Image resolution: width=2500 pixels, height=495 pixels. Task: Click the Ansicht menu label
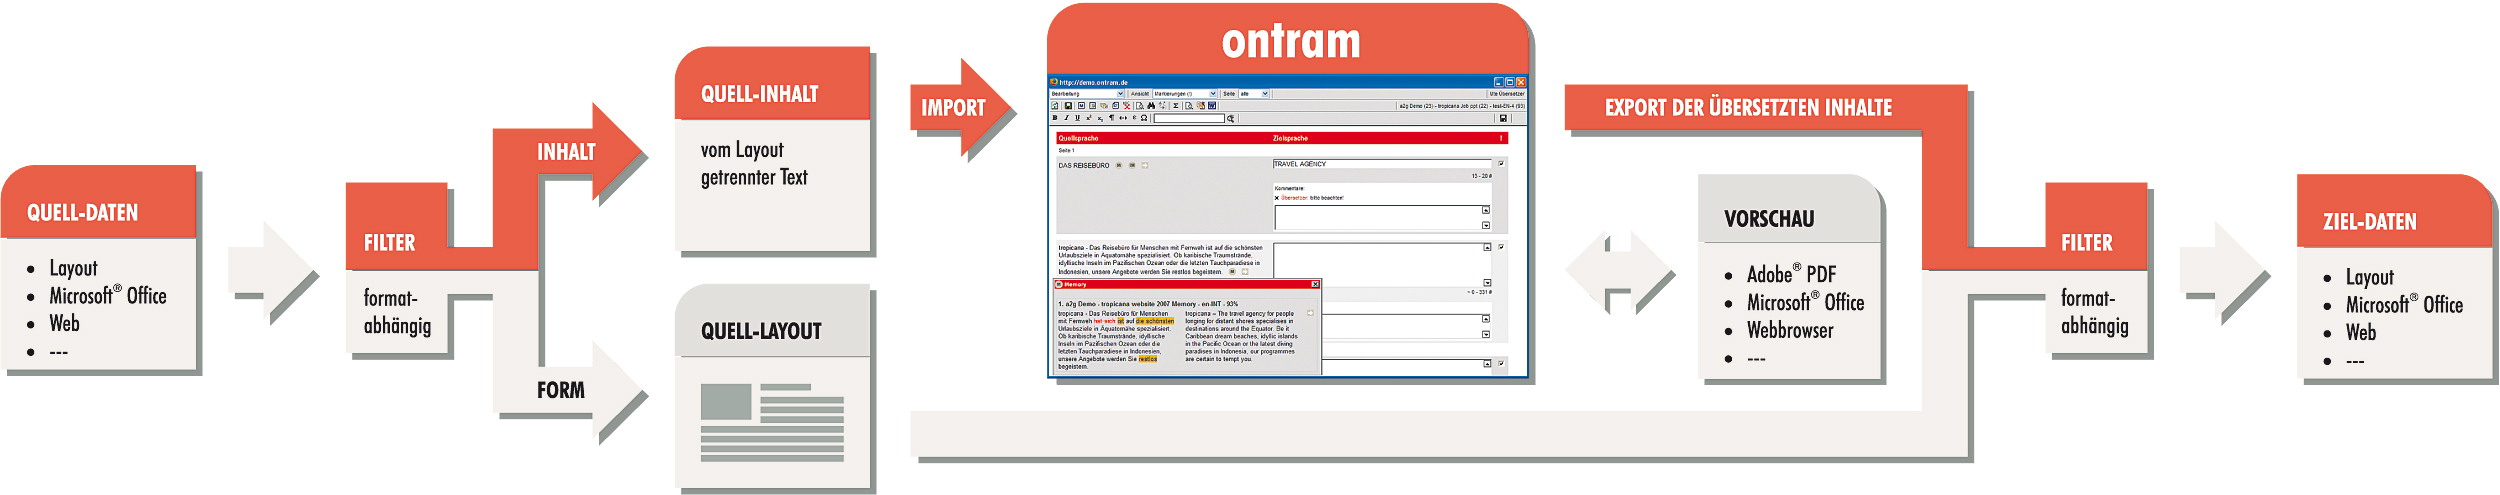pos(1139,94)
